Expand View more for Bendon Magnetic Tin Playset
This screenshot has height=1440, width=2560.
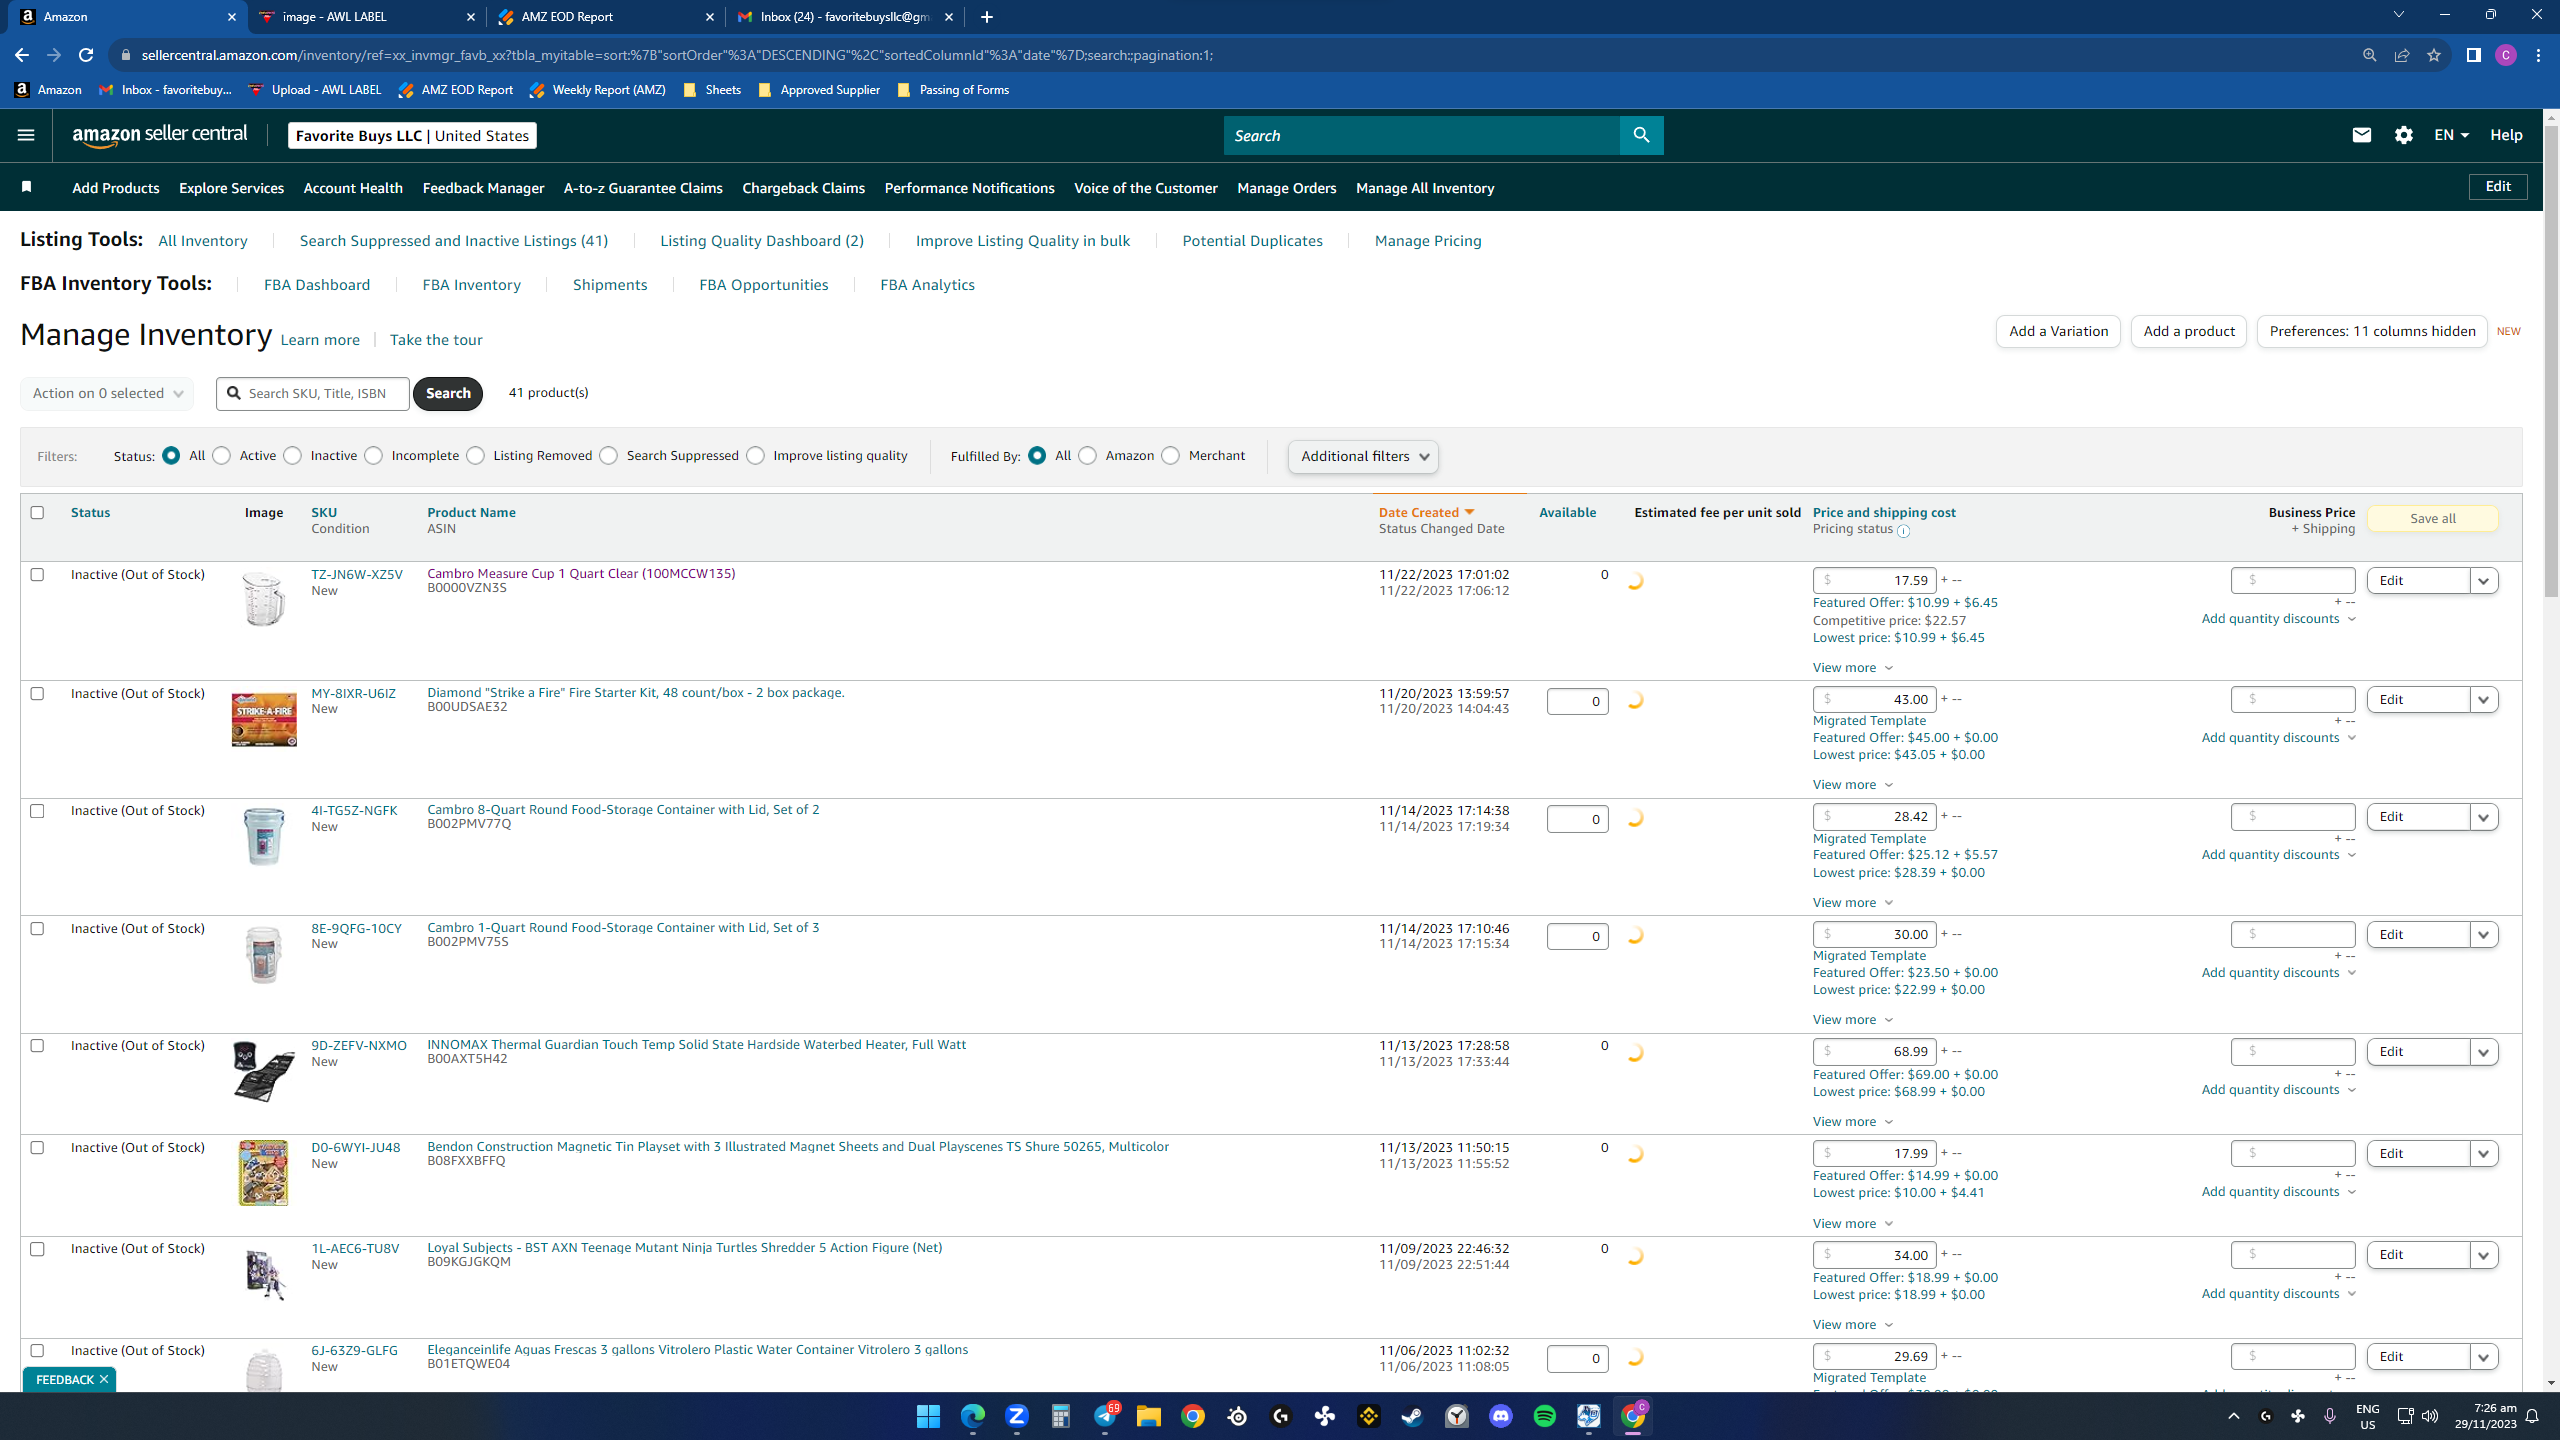(x=1852, y=1223)
